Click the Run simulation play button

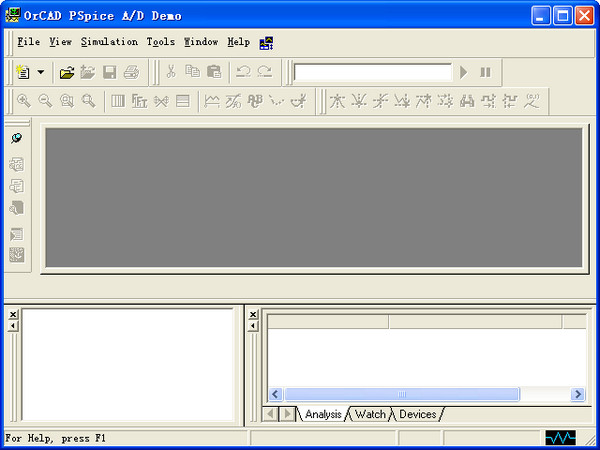click(464, 72)
